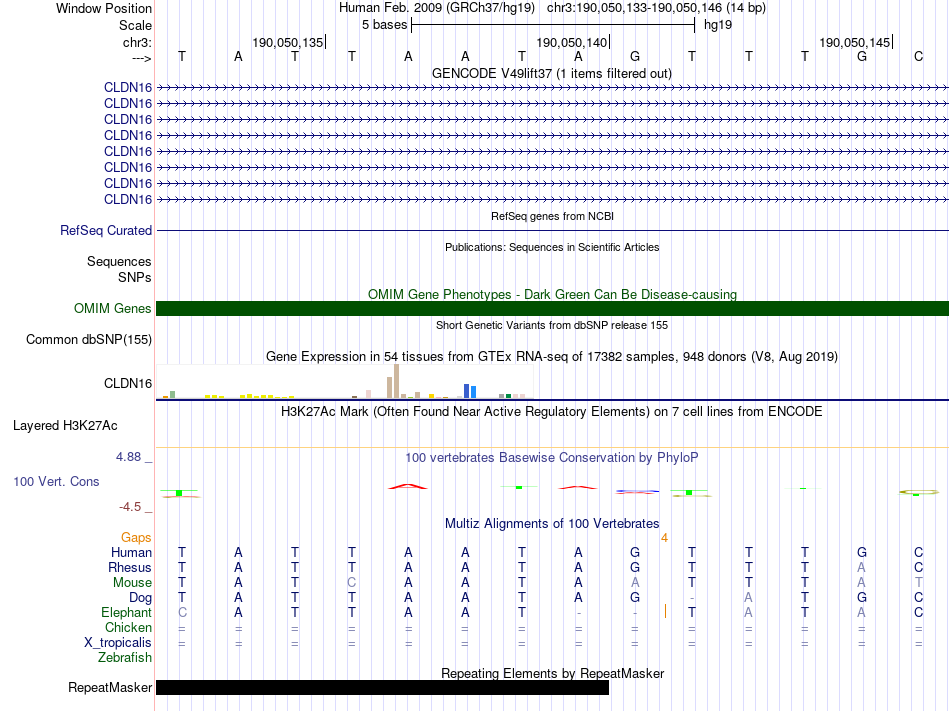
Task: Click the OMIM Genes label
Action: (x=113, y=308)
